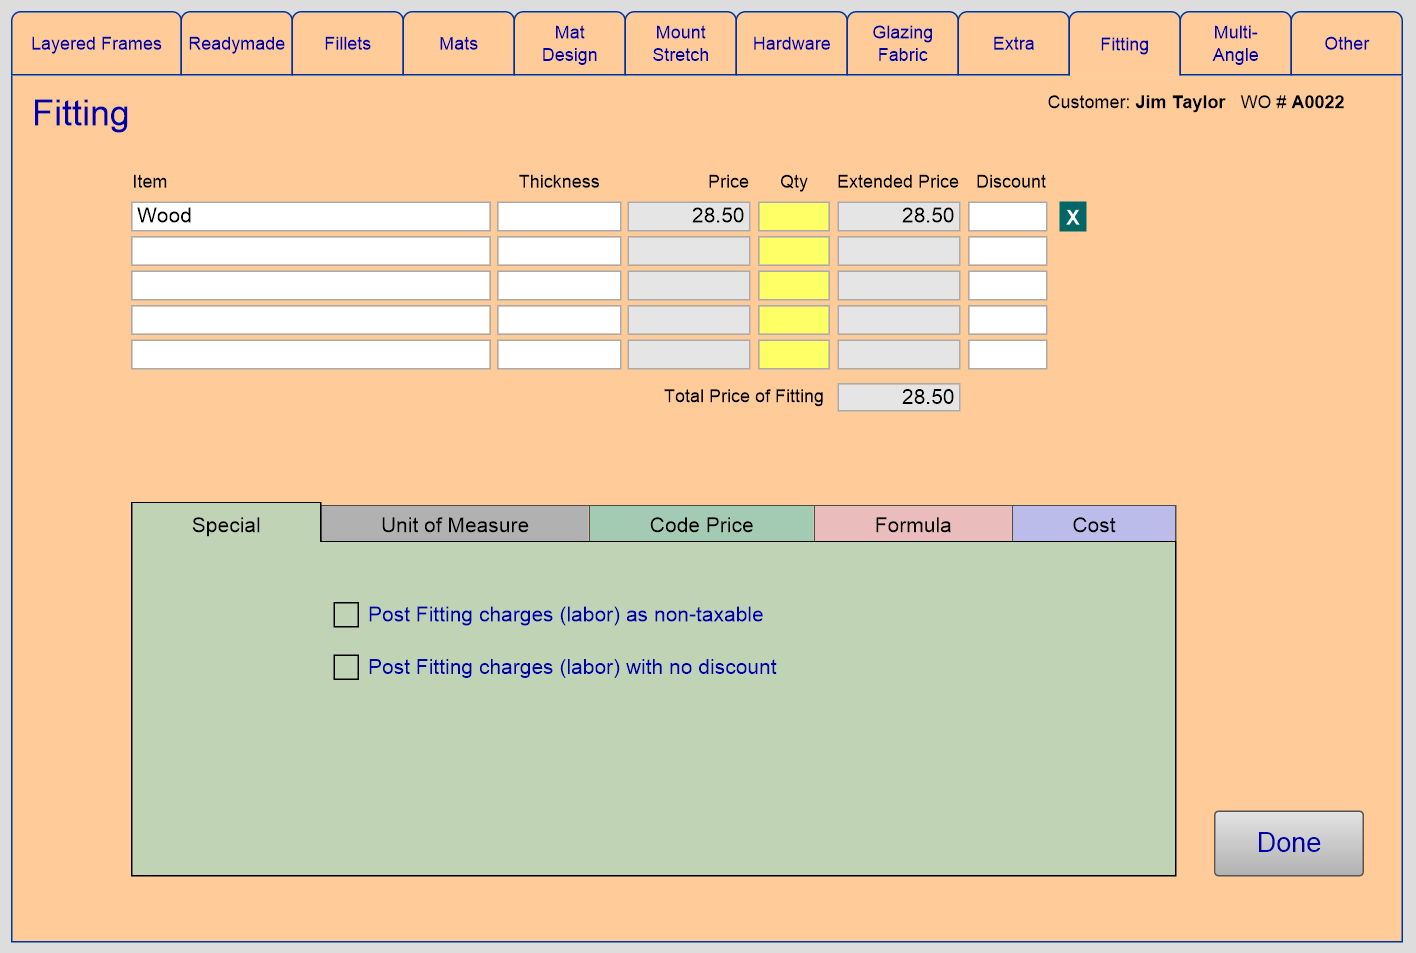Click the Wood item name field
This screenshot has width=1416, height=953.
pos(311,216)
